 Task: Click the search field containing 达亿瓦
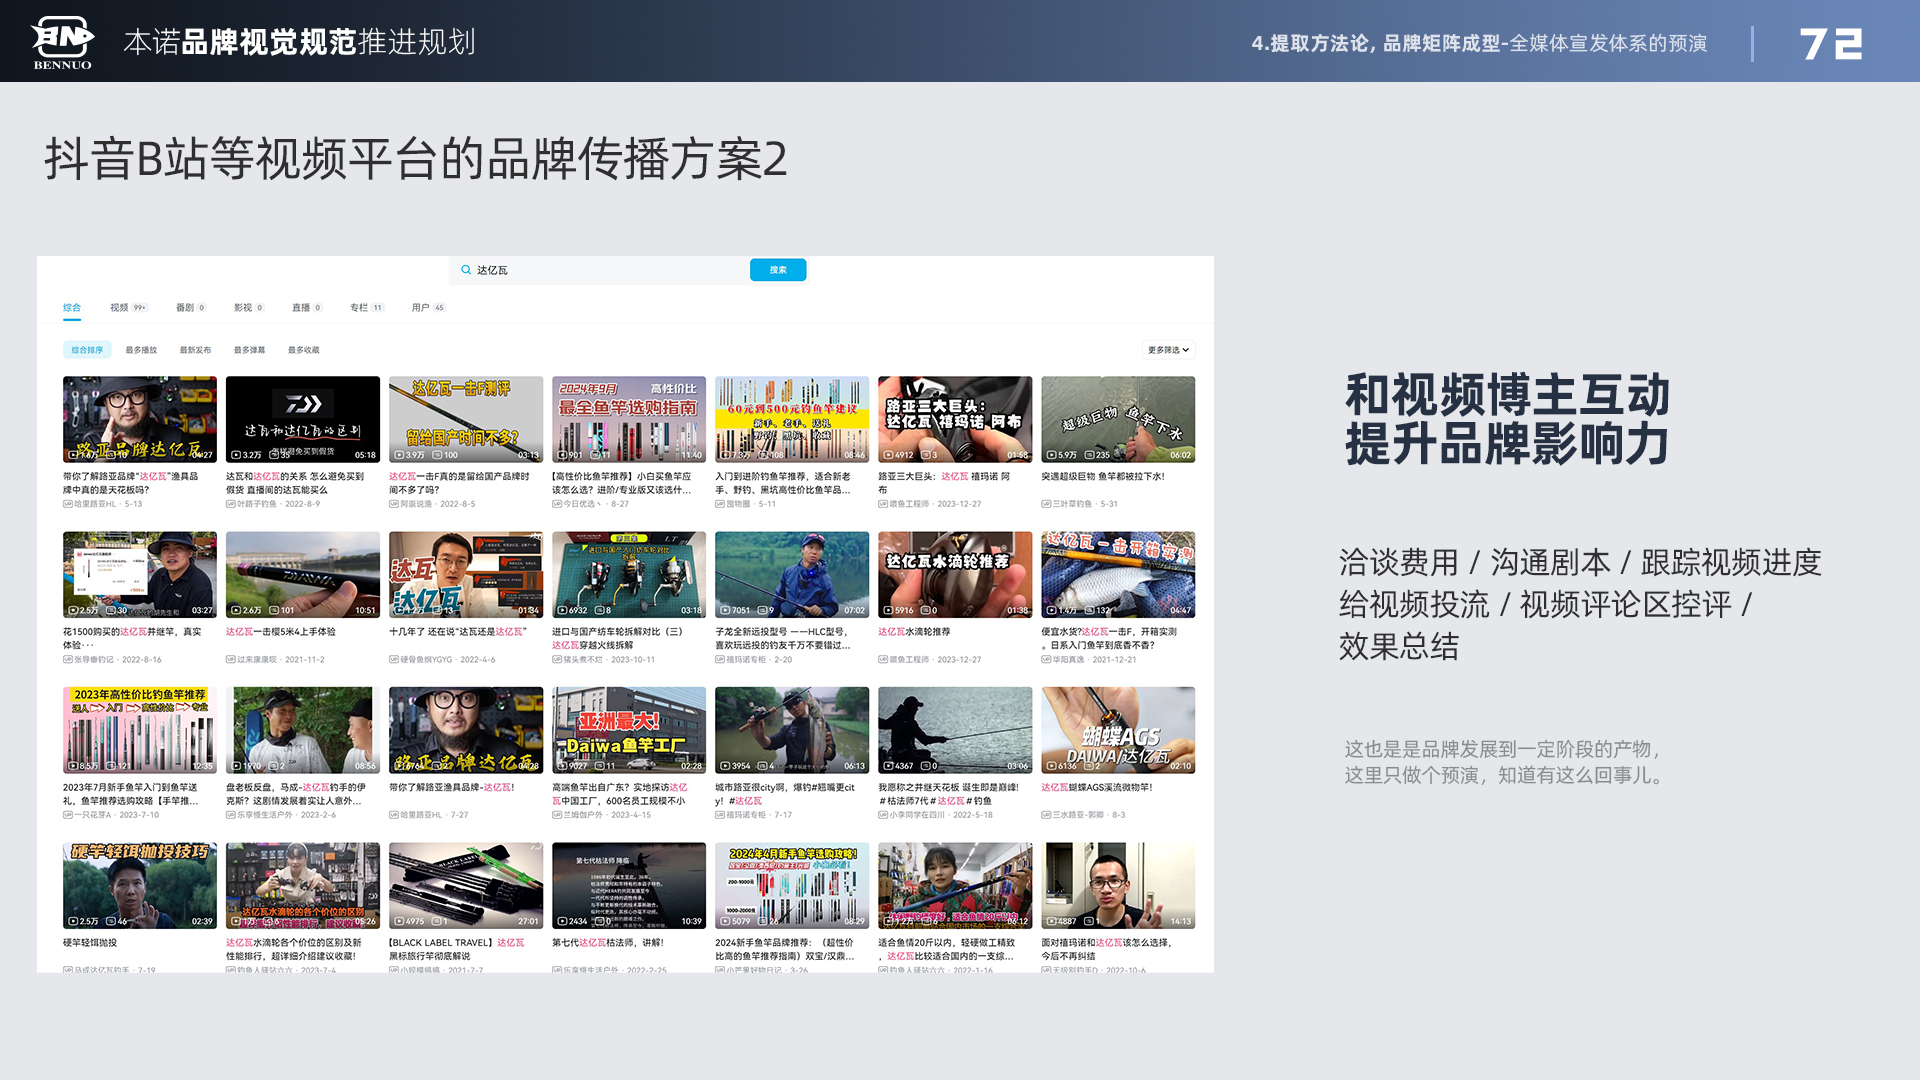coord(599,270)
